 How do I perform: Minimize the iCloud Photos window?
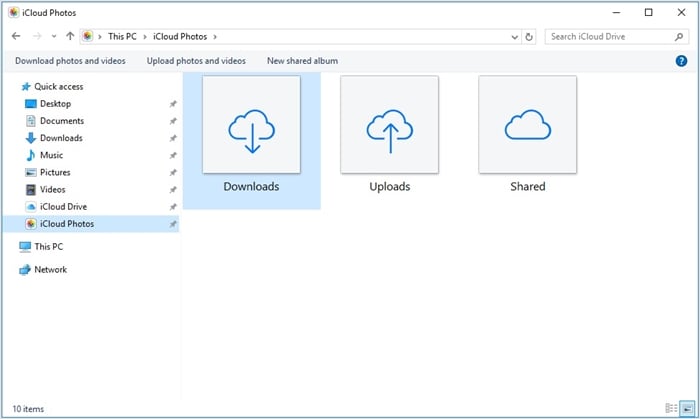(x=617, y=12)
